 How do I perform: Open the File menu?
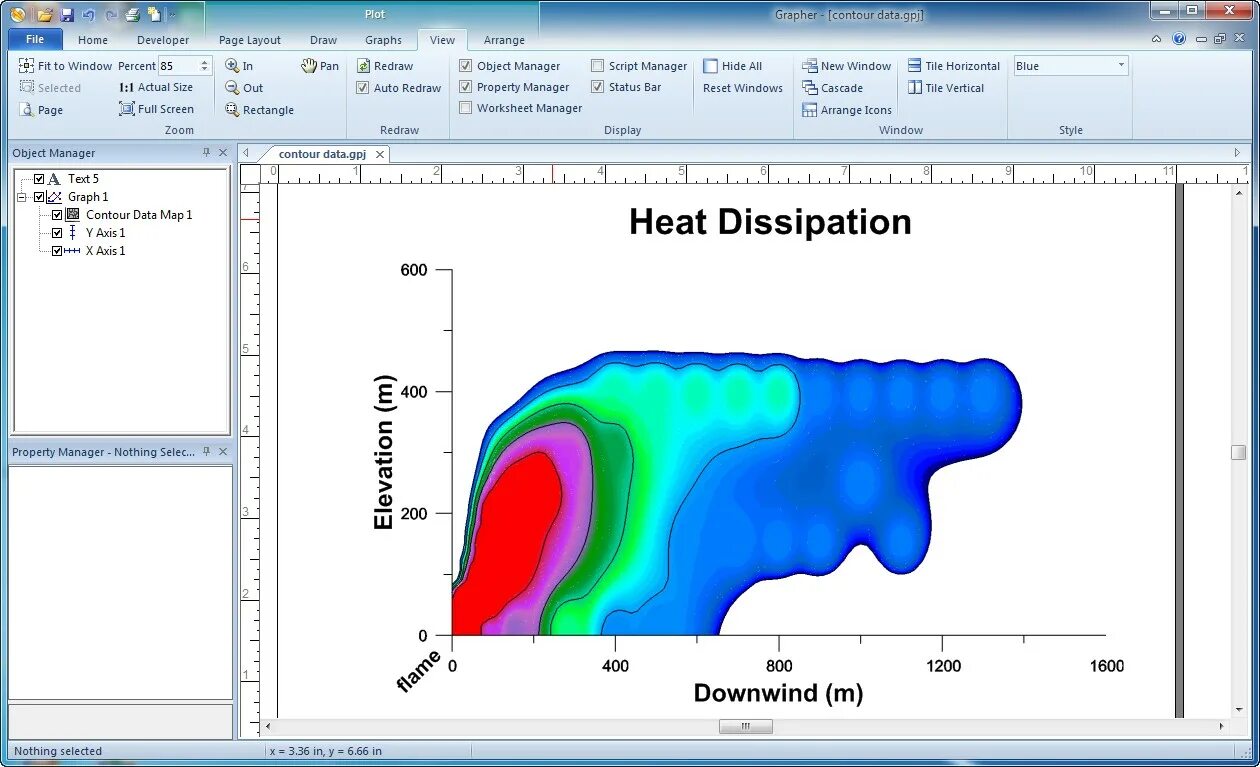click(35, 40)
